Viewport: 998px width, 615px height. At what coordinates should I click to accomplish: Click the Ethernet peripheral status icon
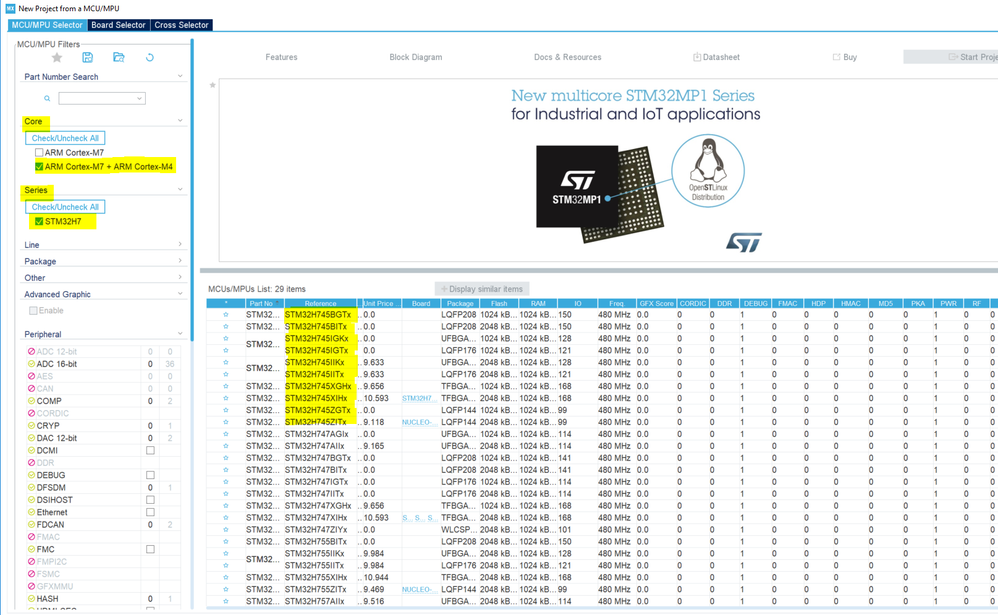pyautogui.click(x=31, y=512)
